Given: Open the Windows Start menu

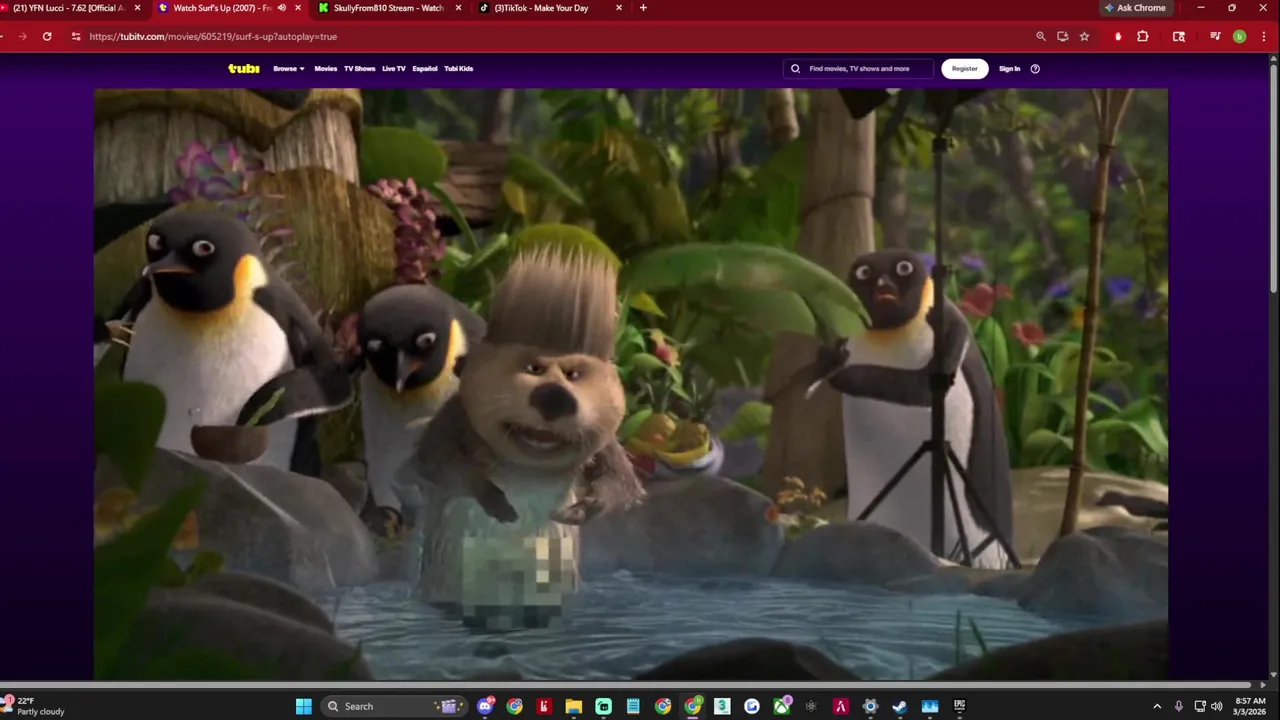Looking at the screenshot, I should tap(303, 706).
